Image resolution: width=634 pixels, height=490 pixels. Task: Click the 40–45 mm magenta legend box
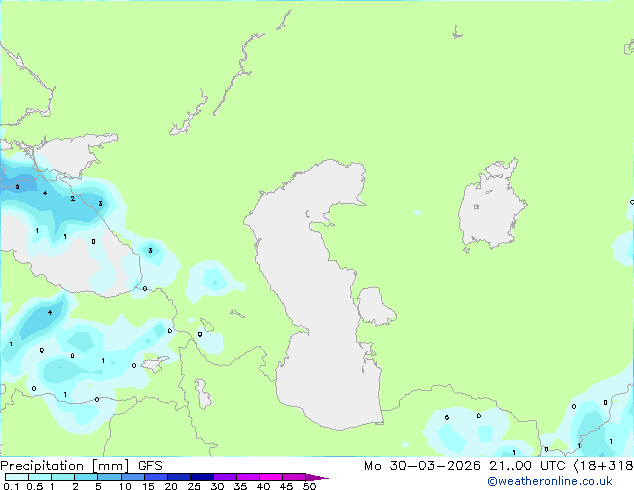coord(271,477)
